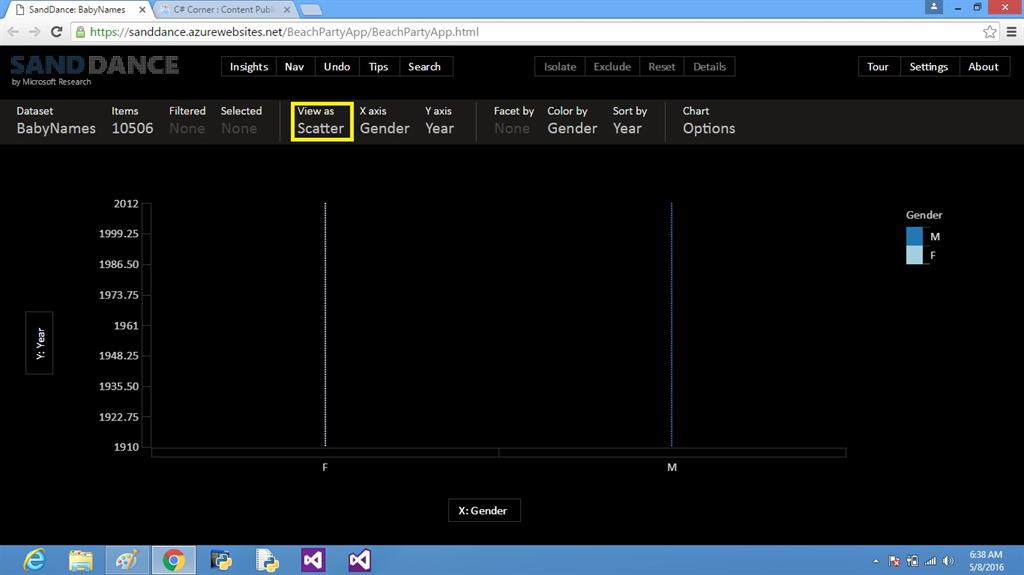Open SandDance Settings
The height and width of the screenshot is (575, 1024).
pyautogui.click(x=929, y=67)
